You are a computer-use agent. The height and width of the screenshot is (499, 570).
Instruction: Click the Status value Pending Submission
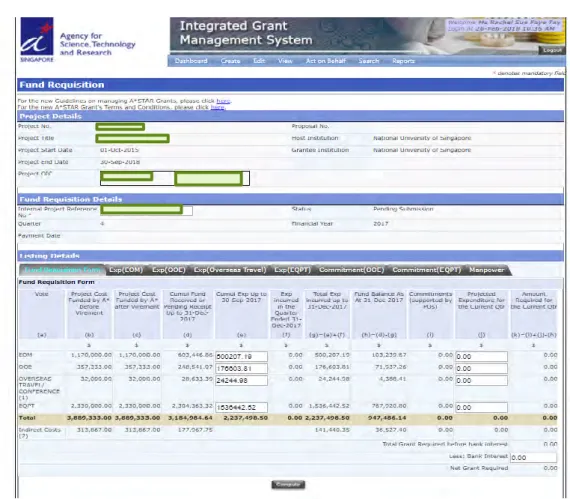pos(403,209)
